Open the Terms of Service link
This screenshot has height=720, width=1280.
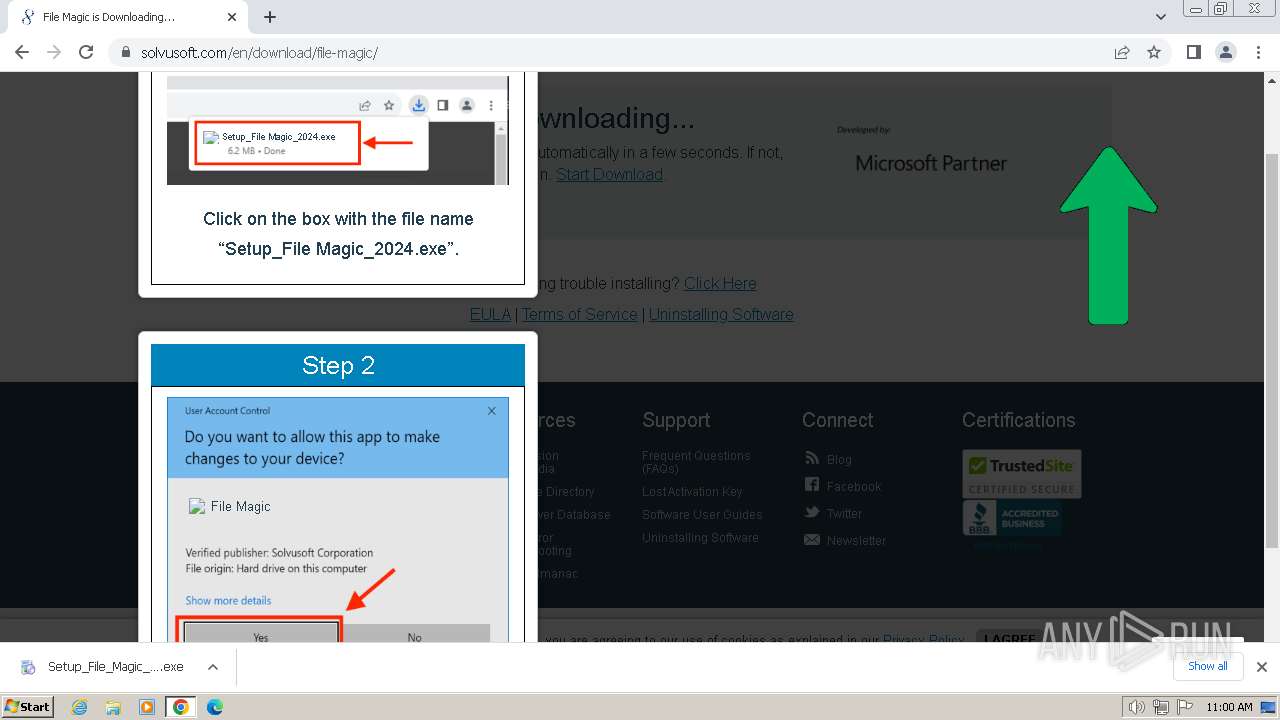579,314
